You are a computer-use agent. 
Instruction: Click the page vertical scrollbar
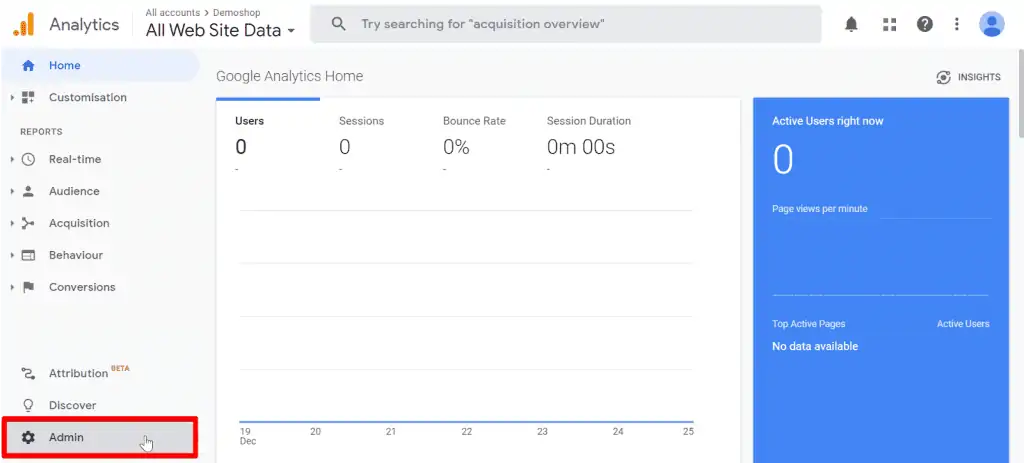(x=1021, y=91)
